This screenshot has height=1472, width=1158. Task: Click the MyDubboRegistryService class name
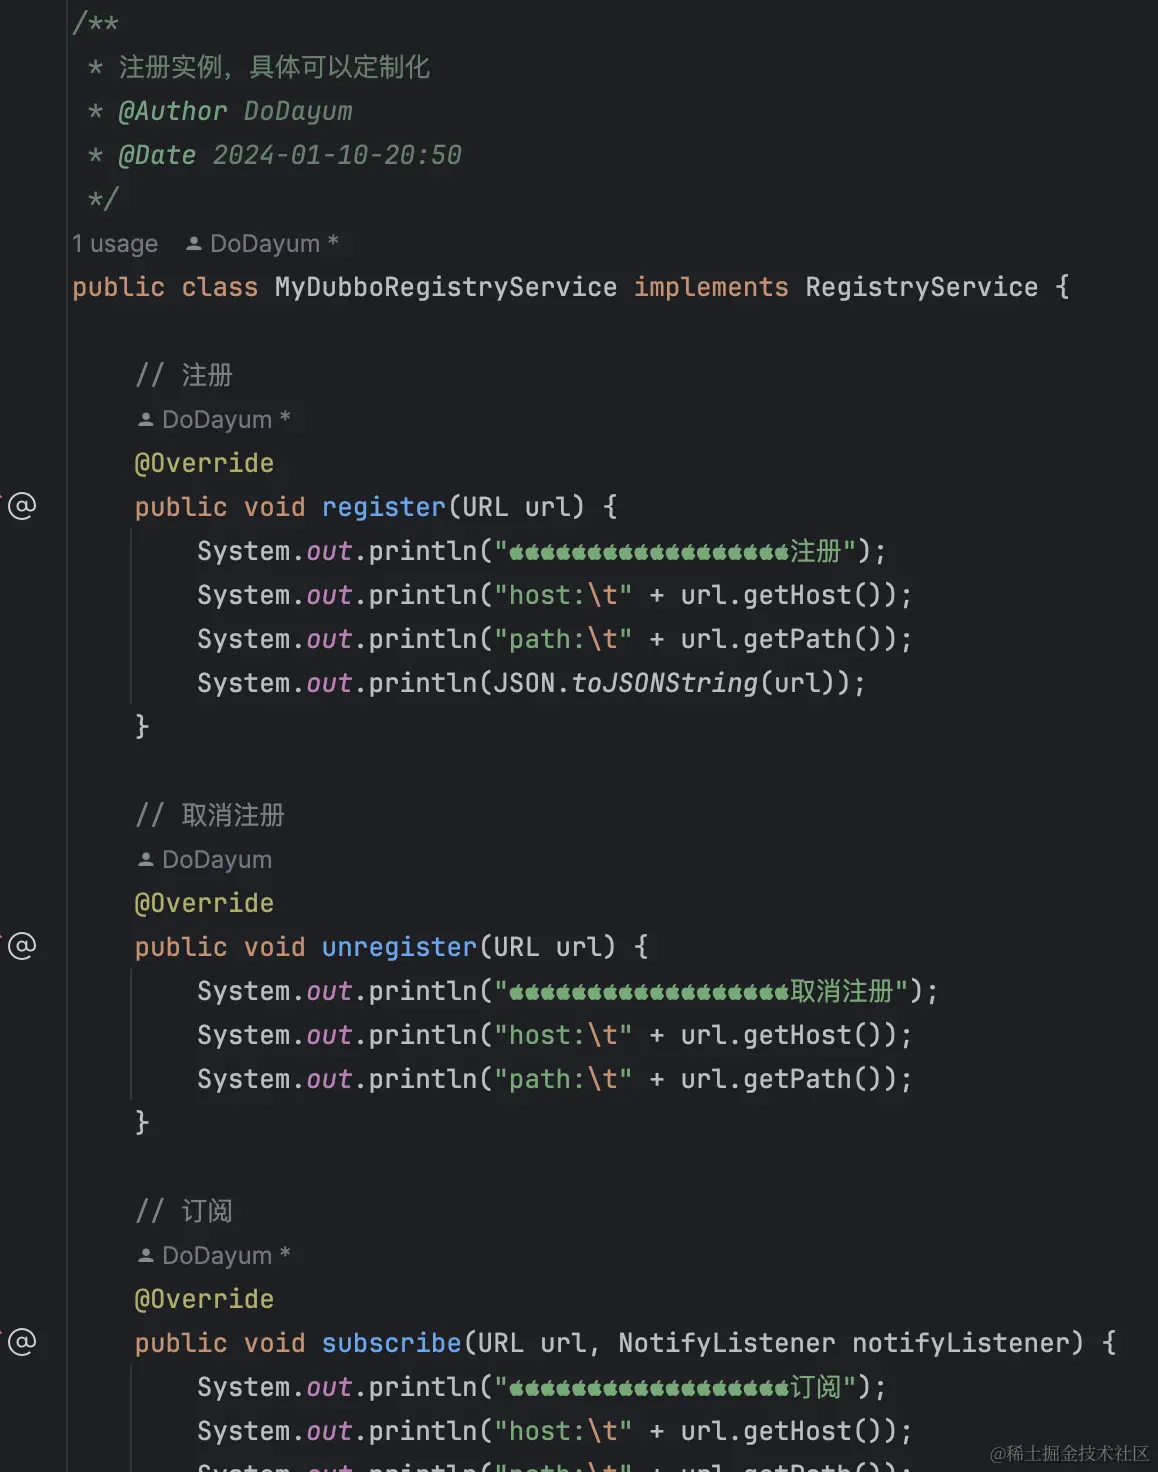pyautogui.click(x=445, y=288)
